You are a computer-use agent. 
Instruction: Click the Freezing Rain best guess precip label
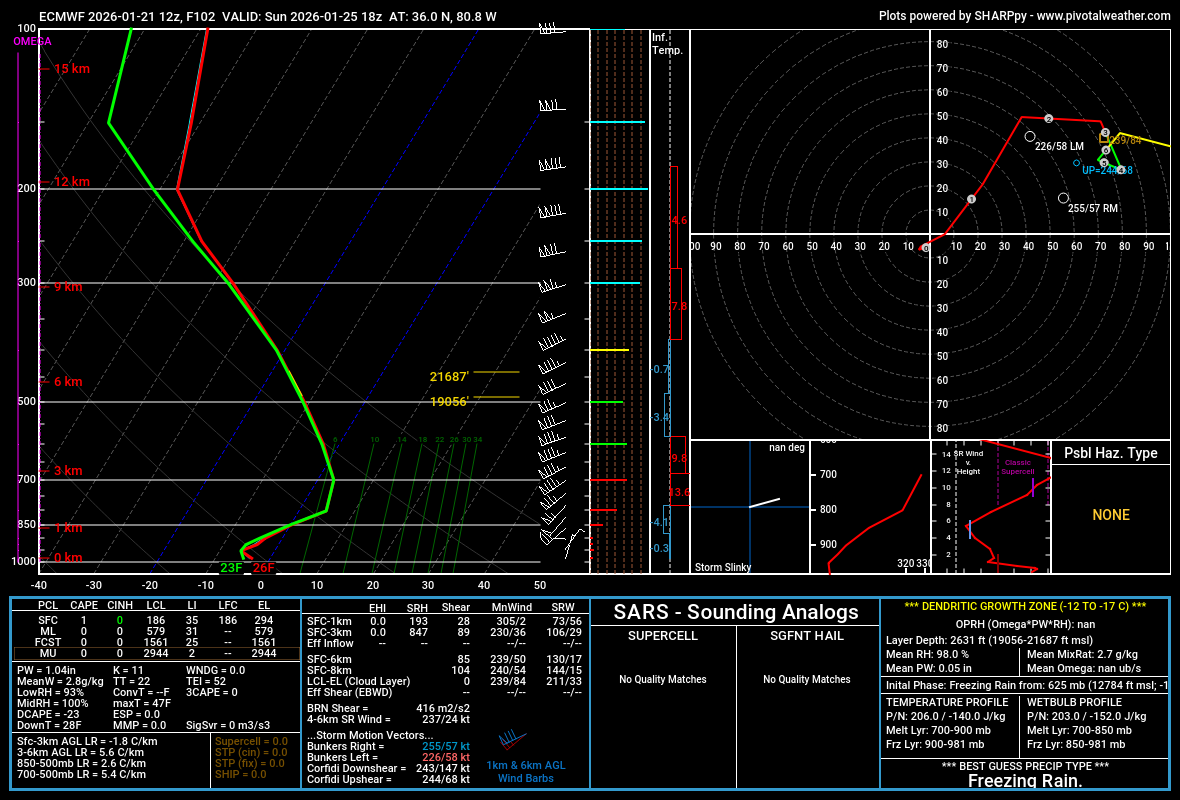coord(1025,782)
